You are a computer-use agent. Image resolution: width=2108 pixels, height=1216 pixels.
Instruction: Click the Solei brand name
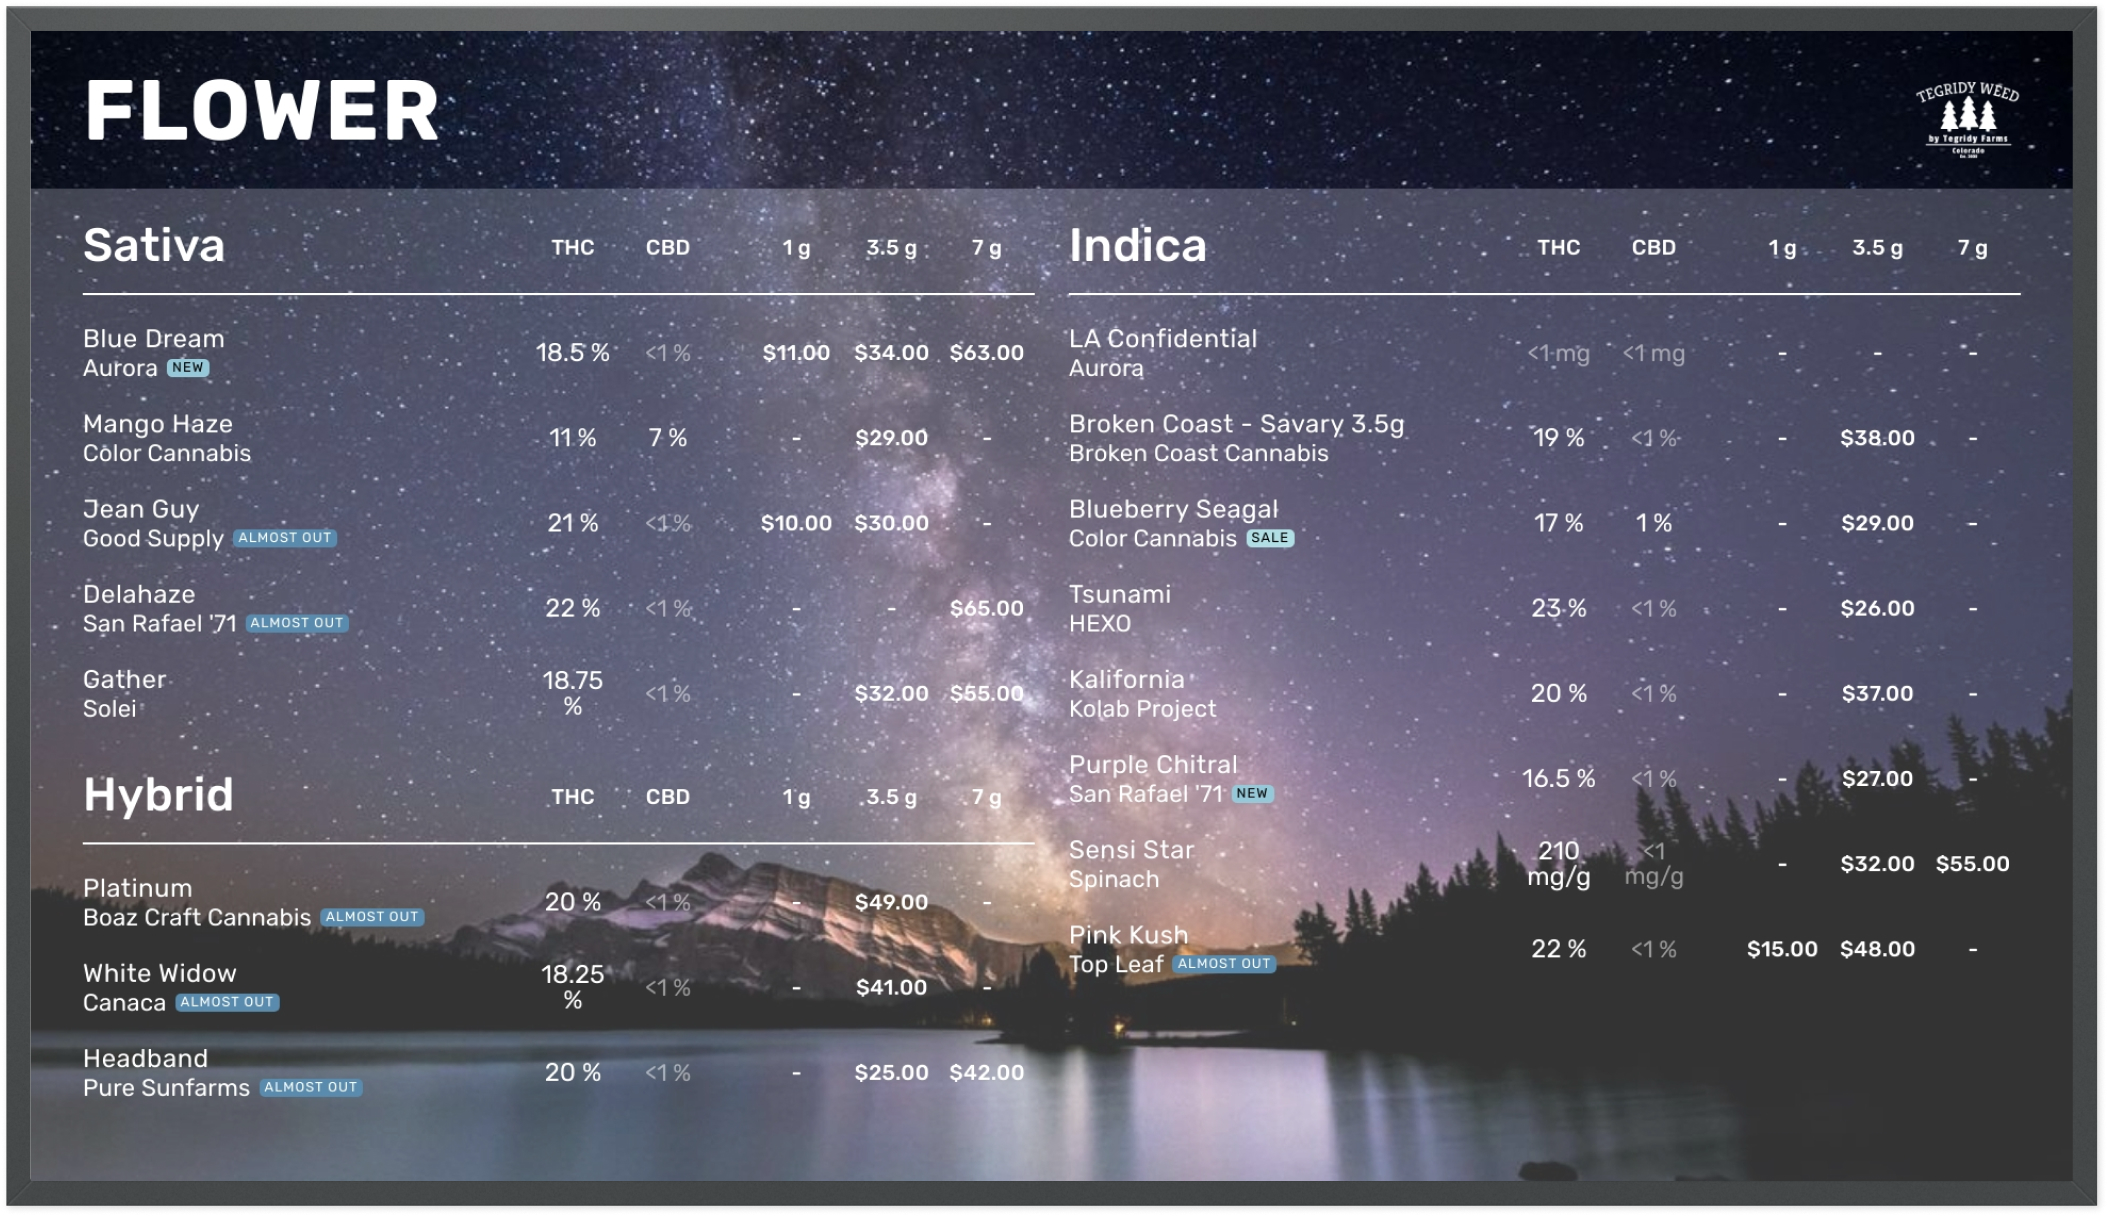coord(110,709)
